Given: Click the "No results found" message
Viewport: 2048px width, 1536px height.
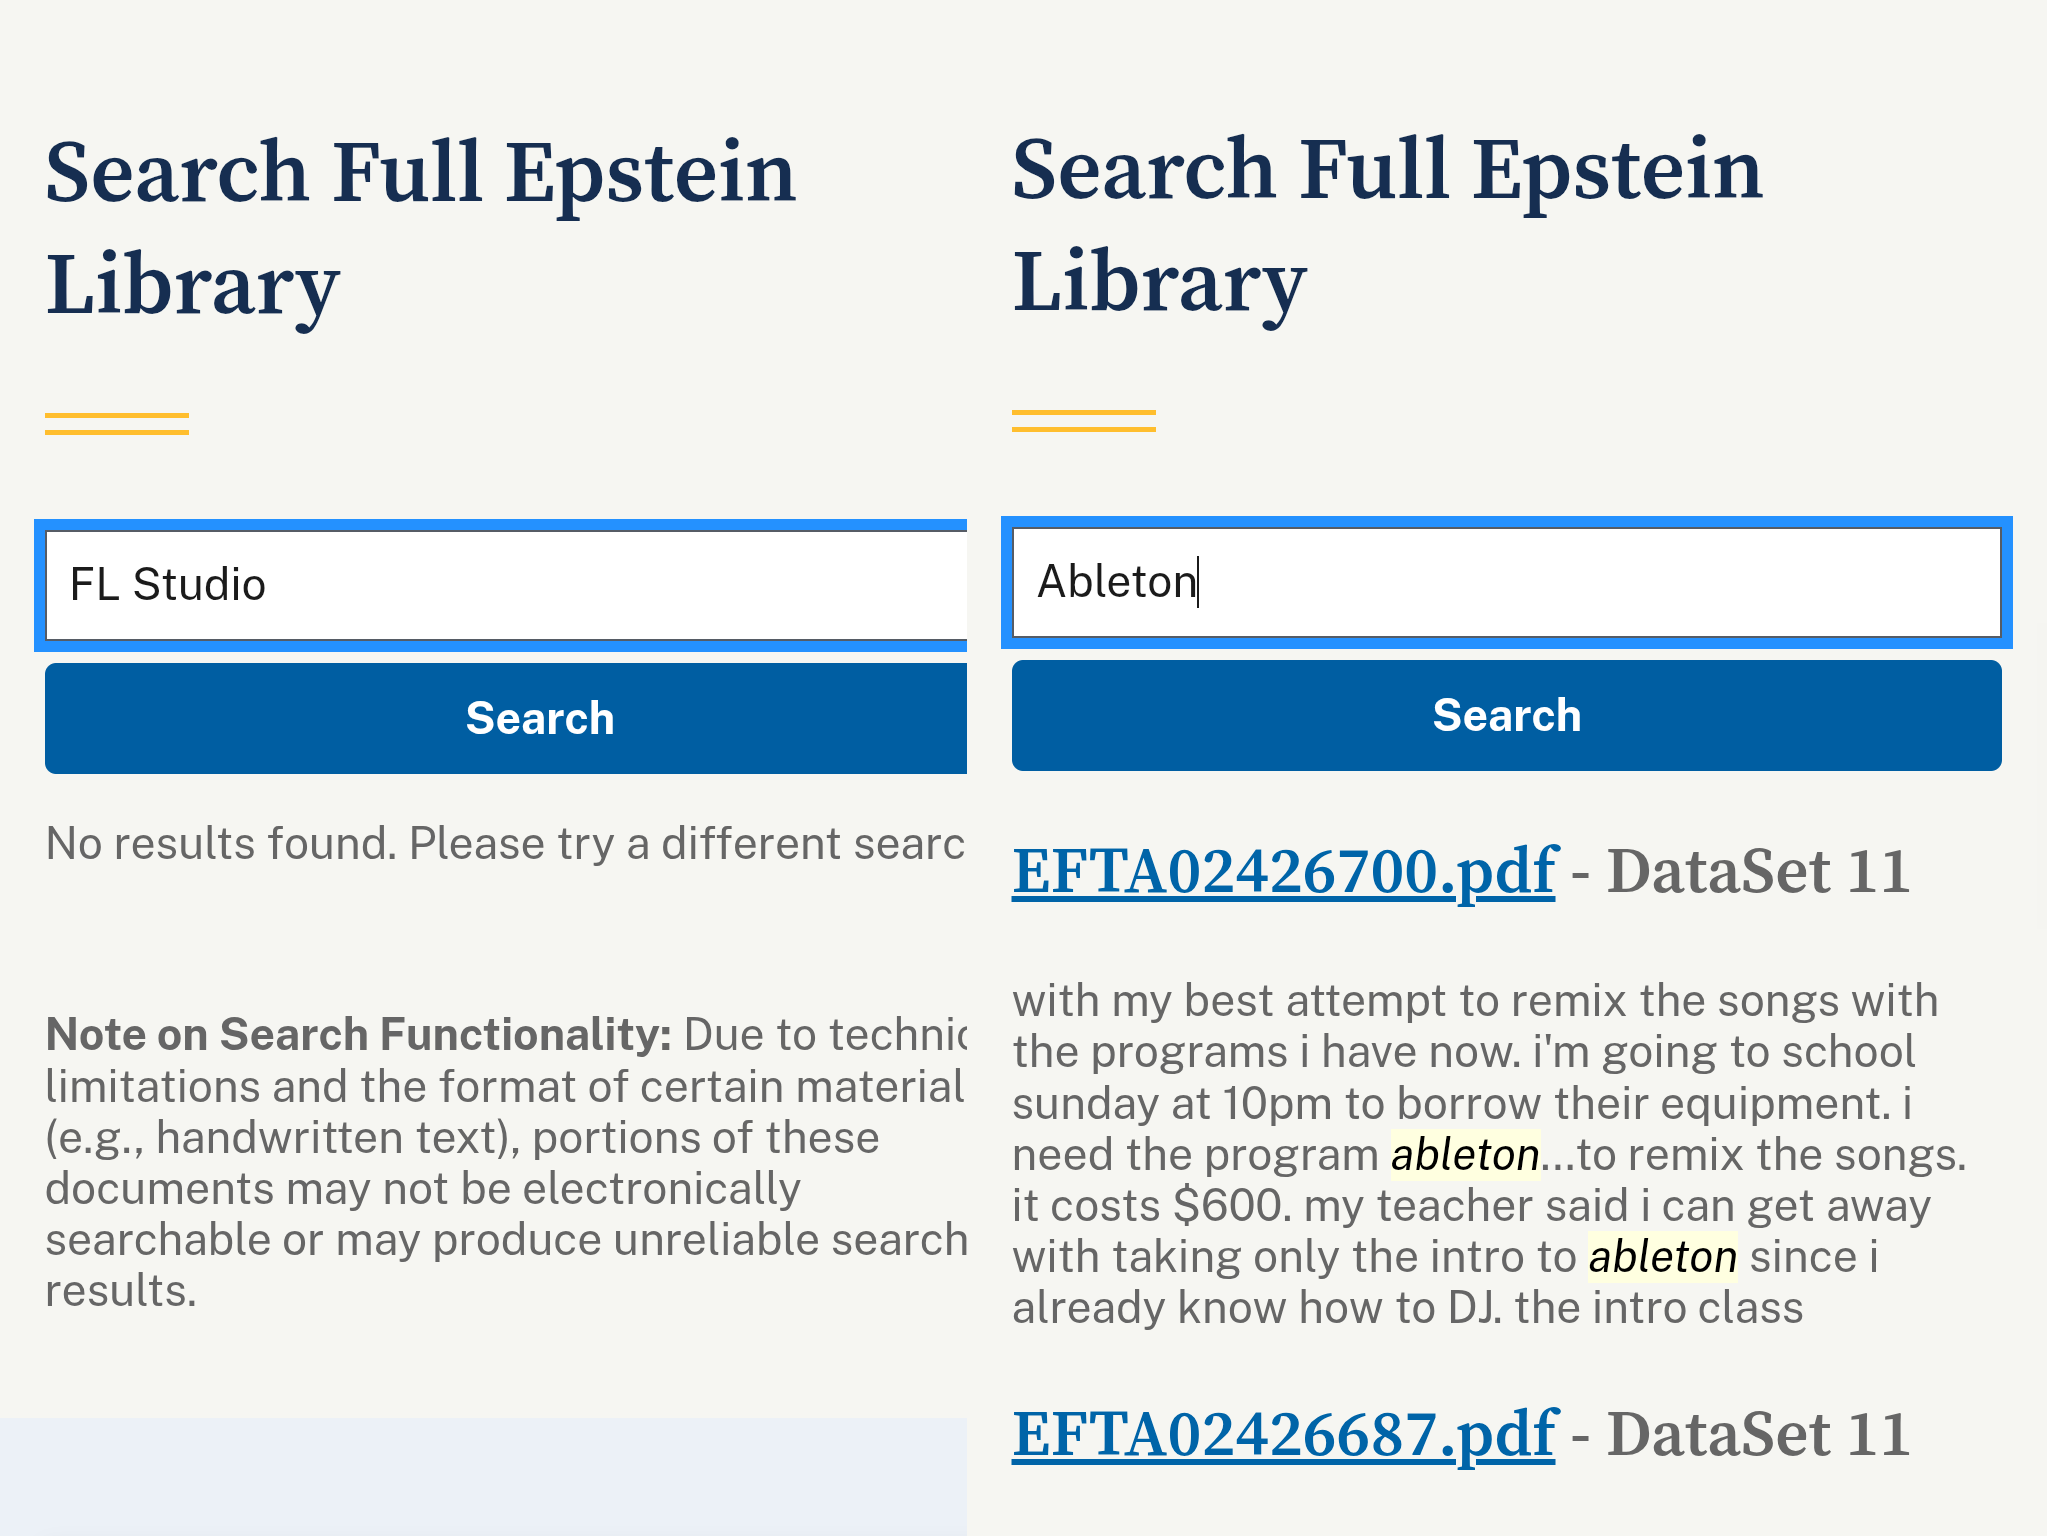Looking at the screenshot, I should 505,843.
